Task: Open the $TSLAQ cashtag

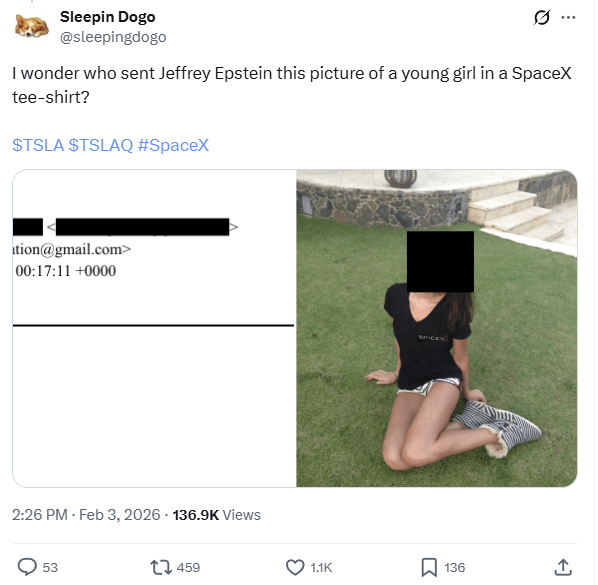Action: click(101, 145)
